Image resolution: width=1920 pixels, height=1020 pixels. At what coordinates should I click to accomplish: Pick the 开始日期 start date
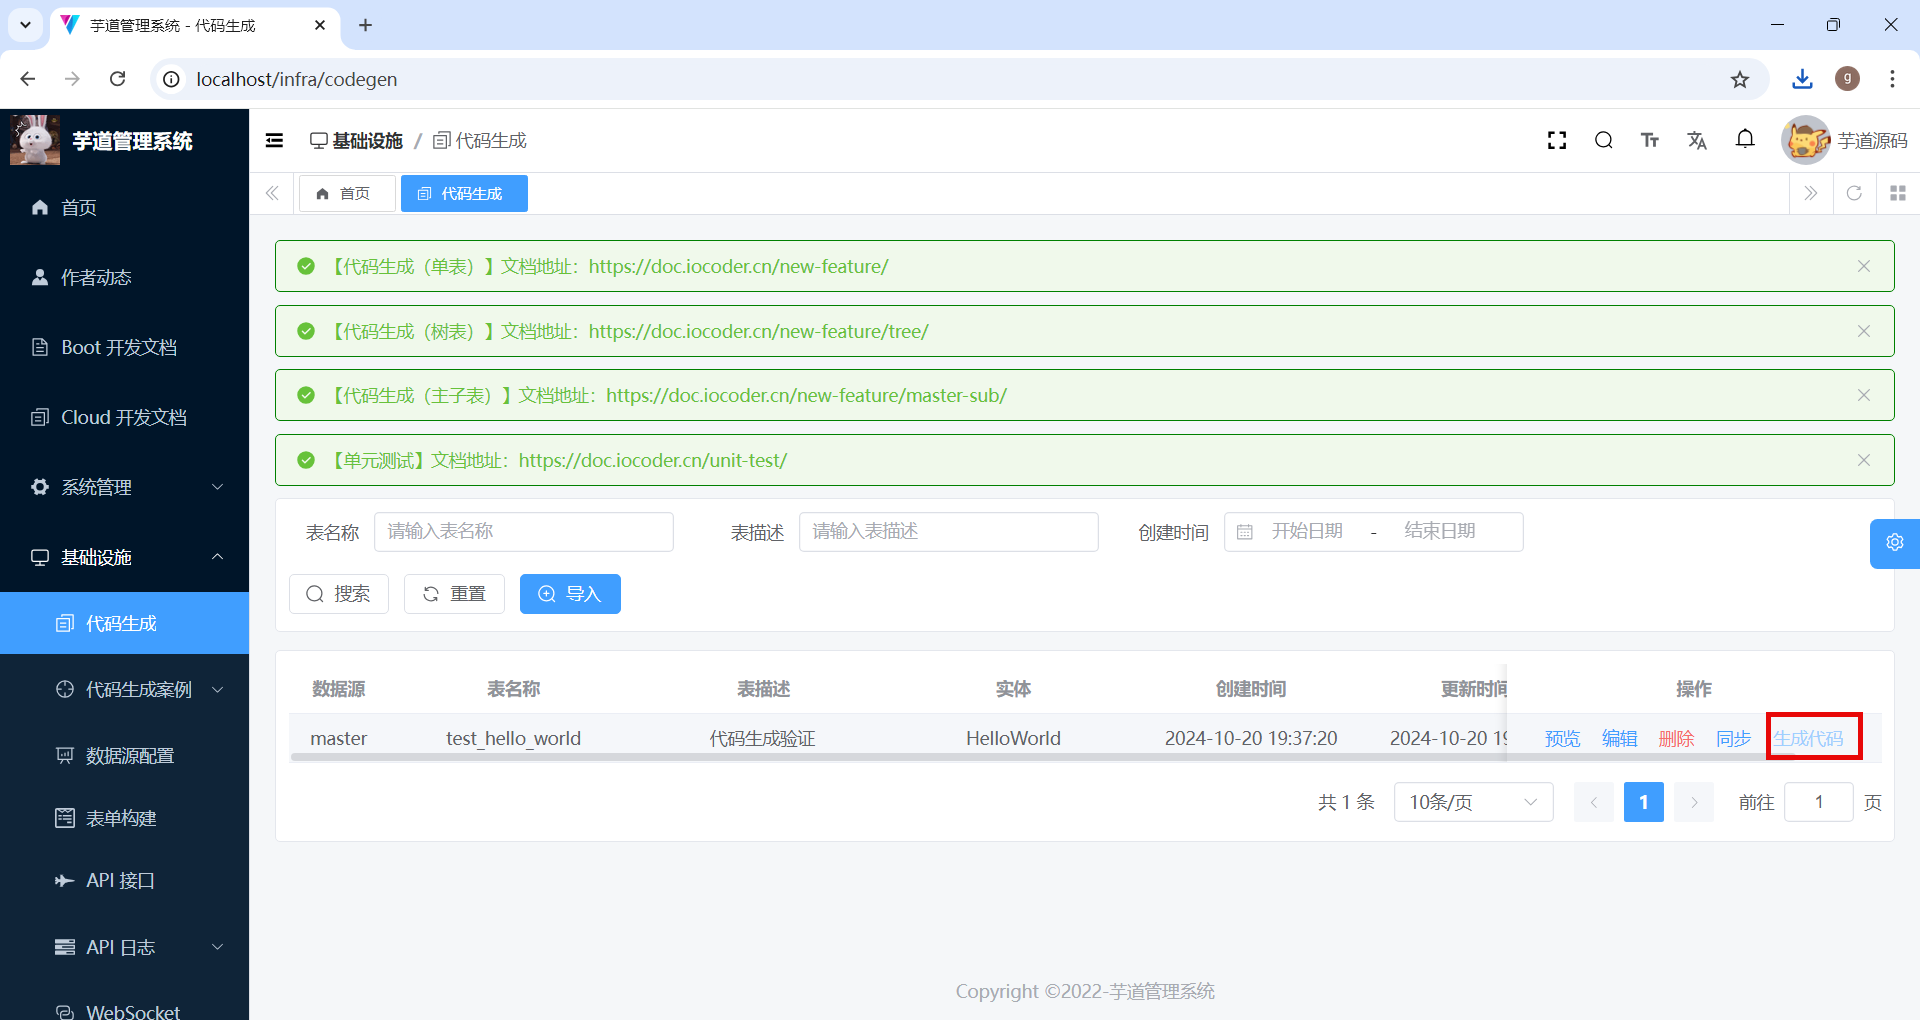1307,532
